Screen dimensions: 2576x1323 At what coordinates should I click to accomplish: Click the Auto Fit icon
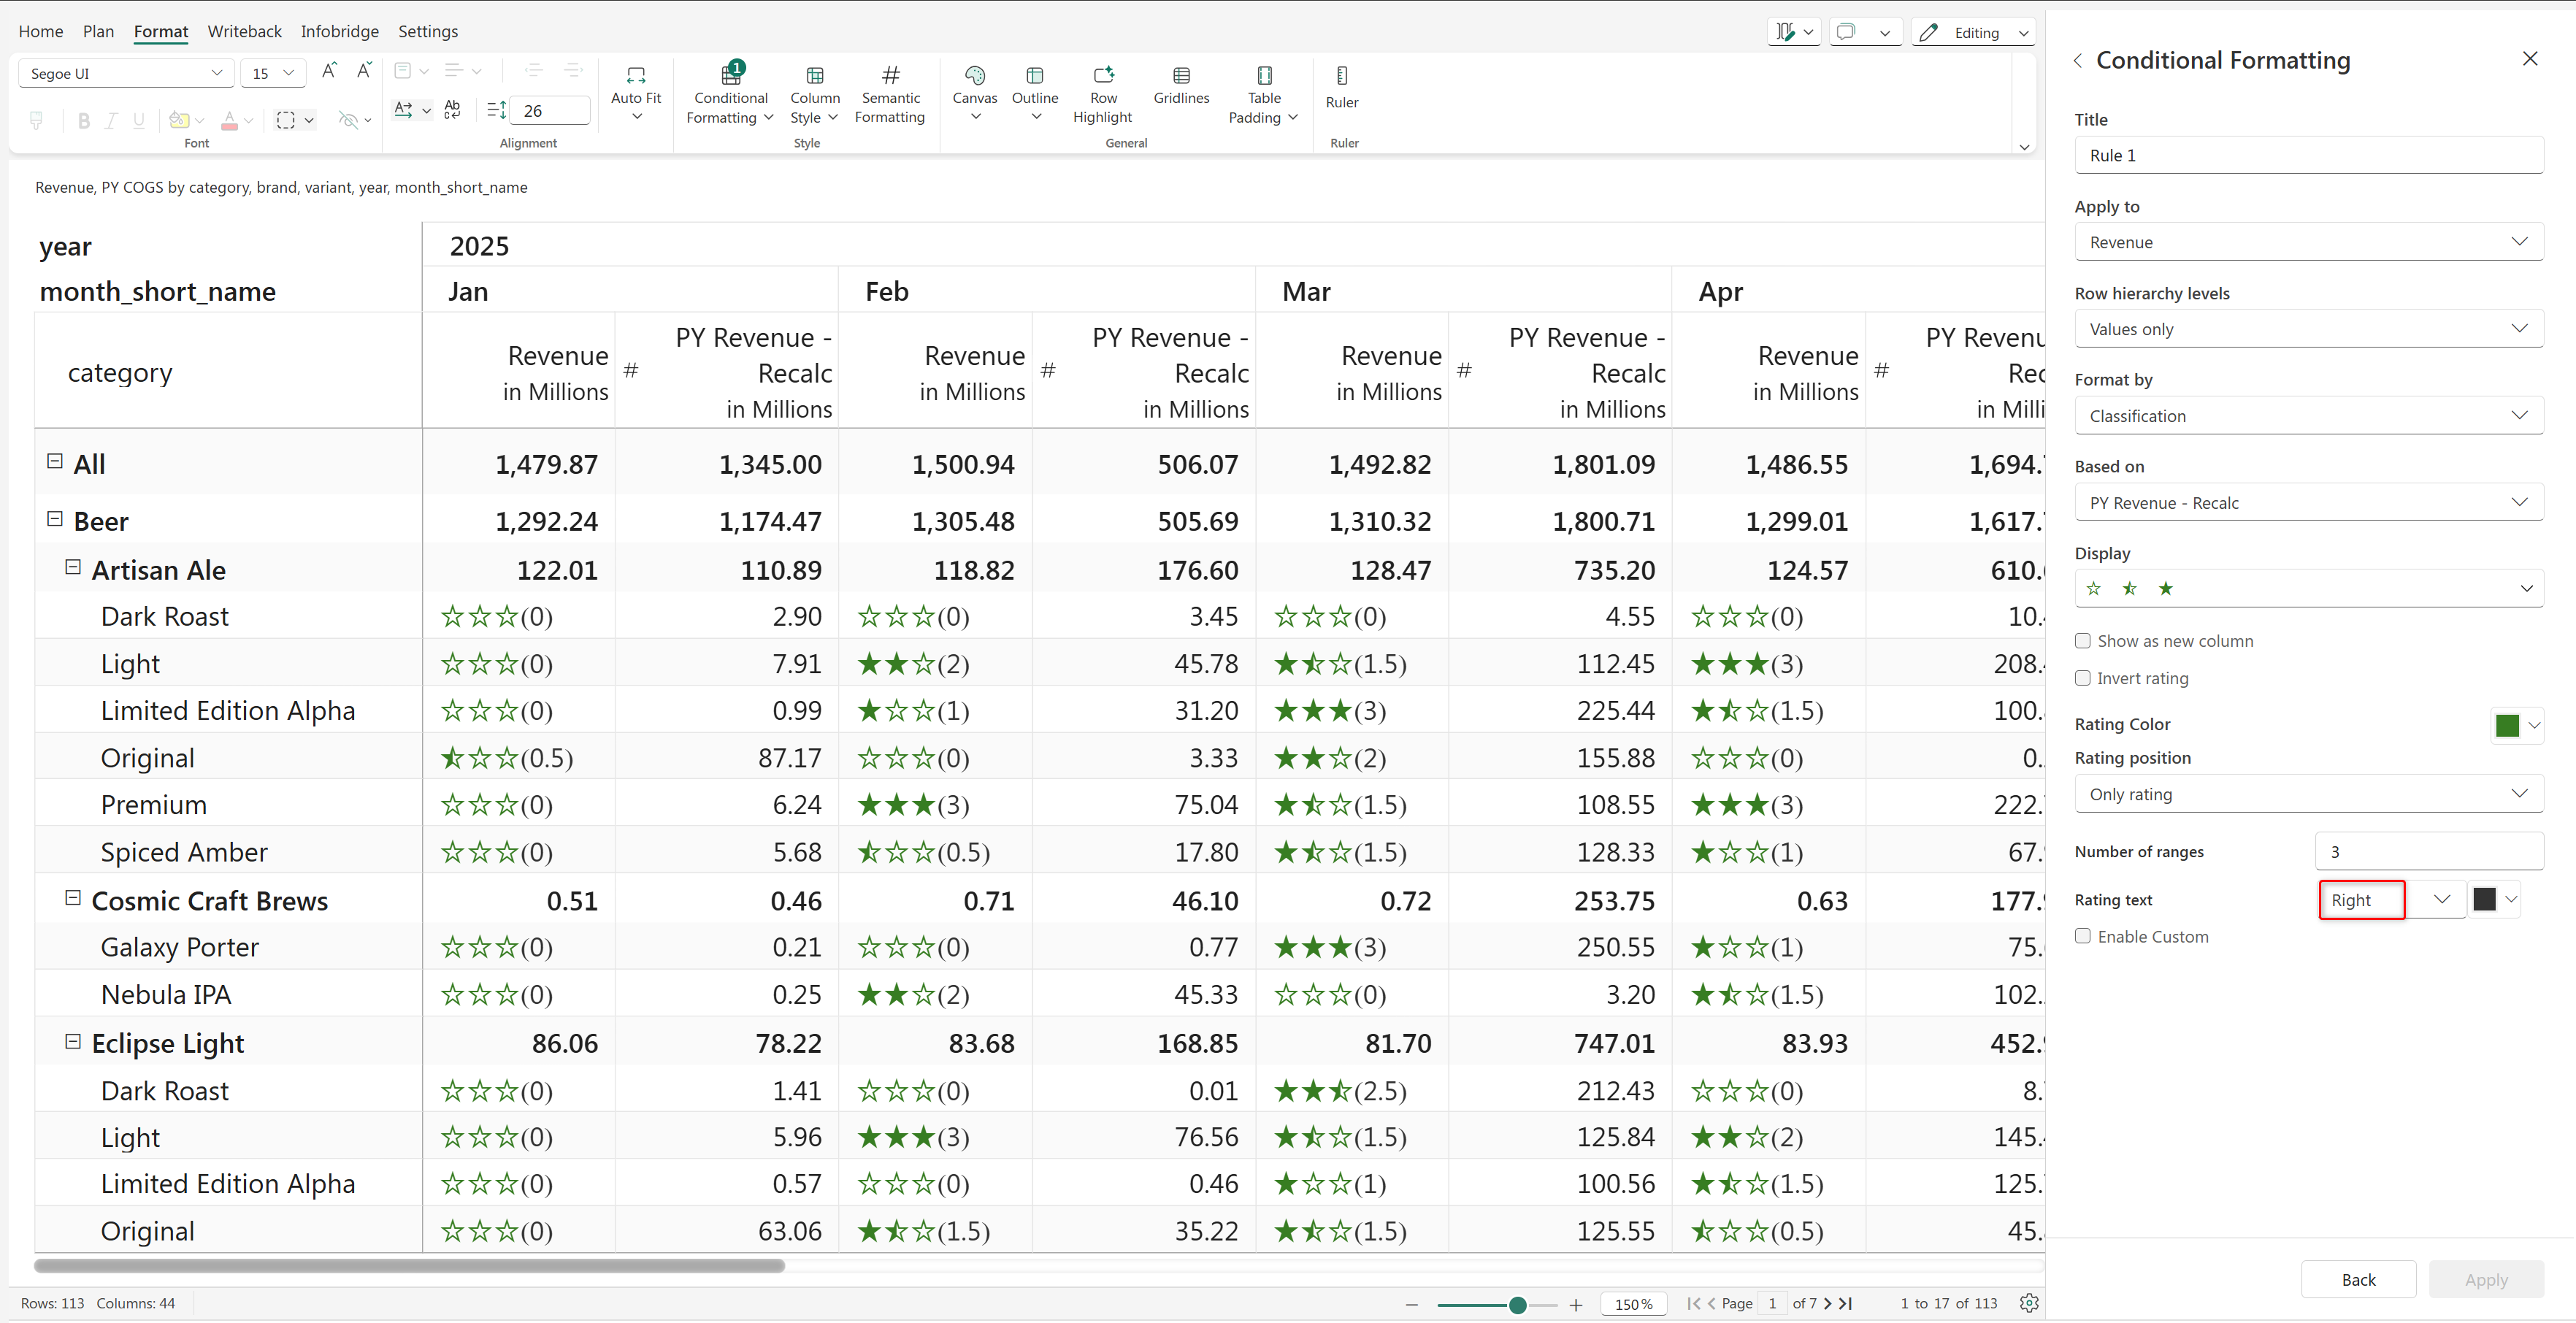pyautogui.click(x=635, y=76)
